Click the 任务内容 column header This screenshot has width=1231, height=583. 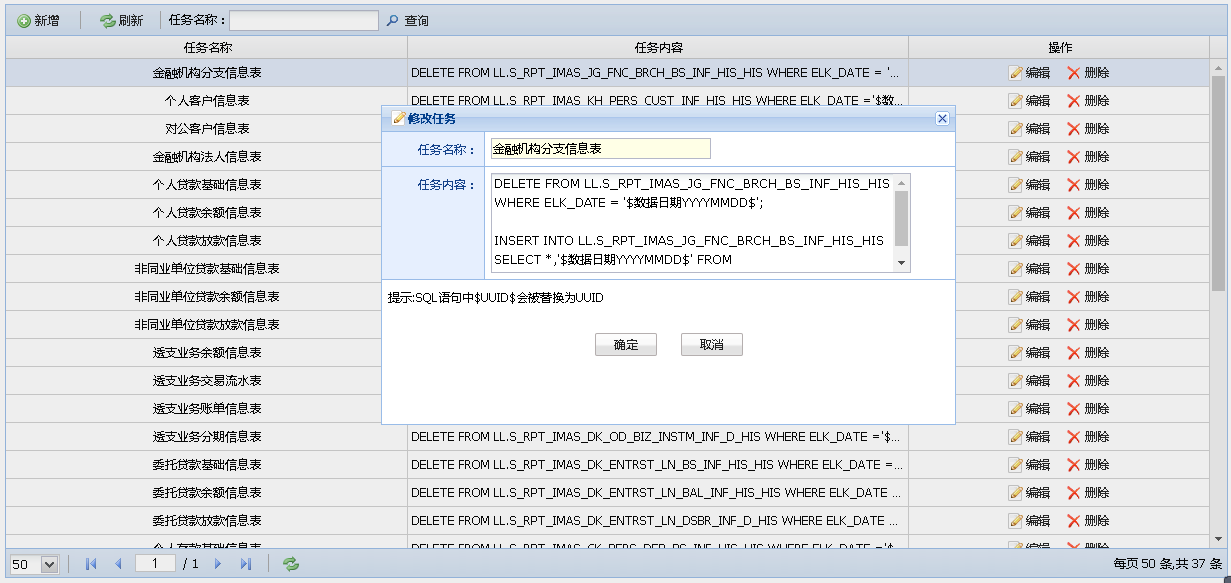[658, 48]
